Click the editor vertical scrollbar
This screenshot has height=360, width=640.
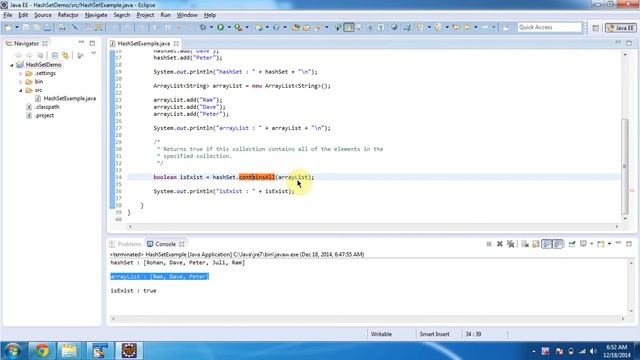625,167
